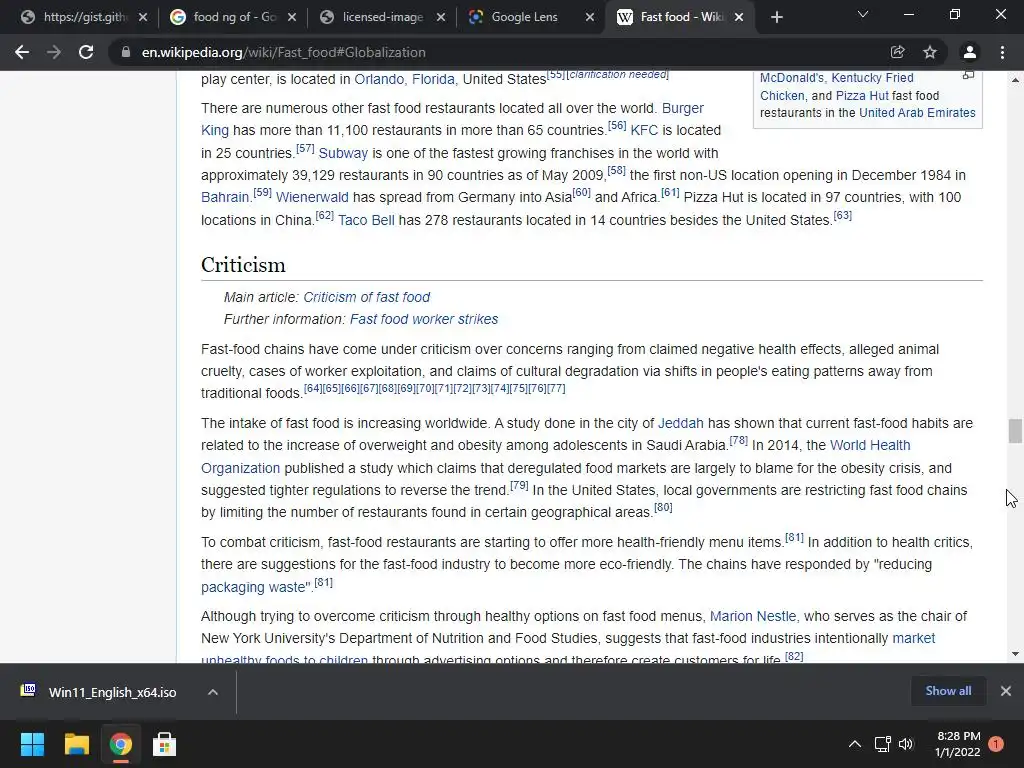Enlarge the thumbnail via expand icon
This screenshot has height=768, width=1024.
968,76
